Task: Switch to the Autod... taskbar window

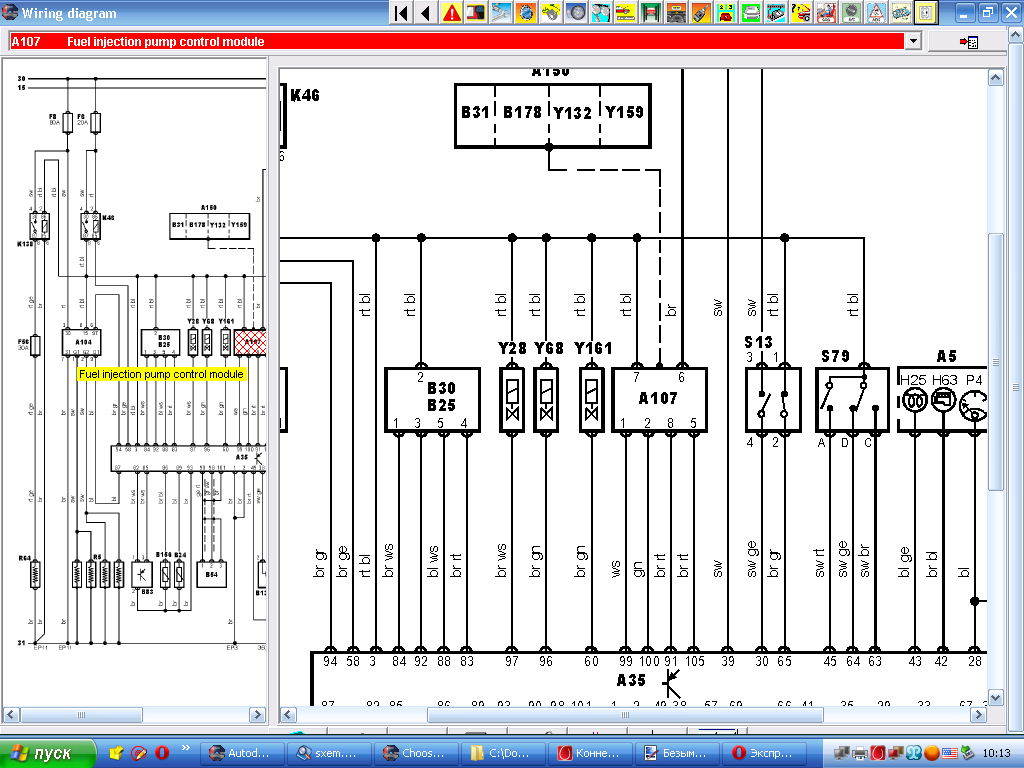Action: pyautogui.click(x=242, y=753)
